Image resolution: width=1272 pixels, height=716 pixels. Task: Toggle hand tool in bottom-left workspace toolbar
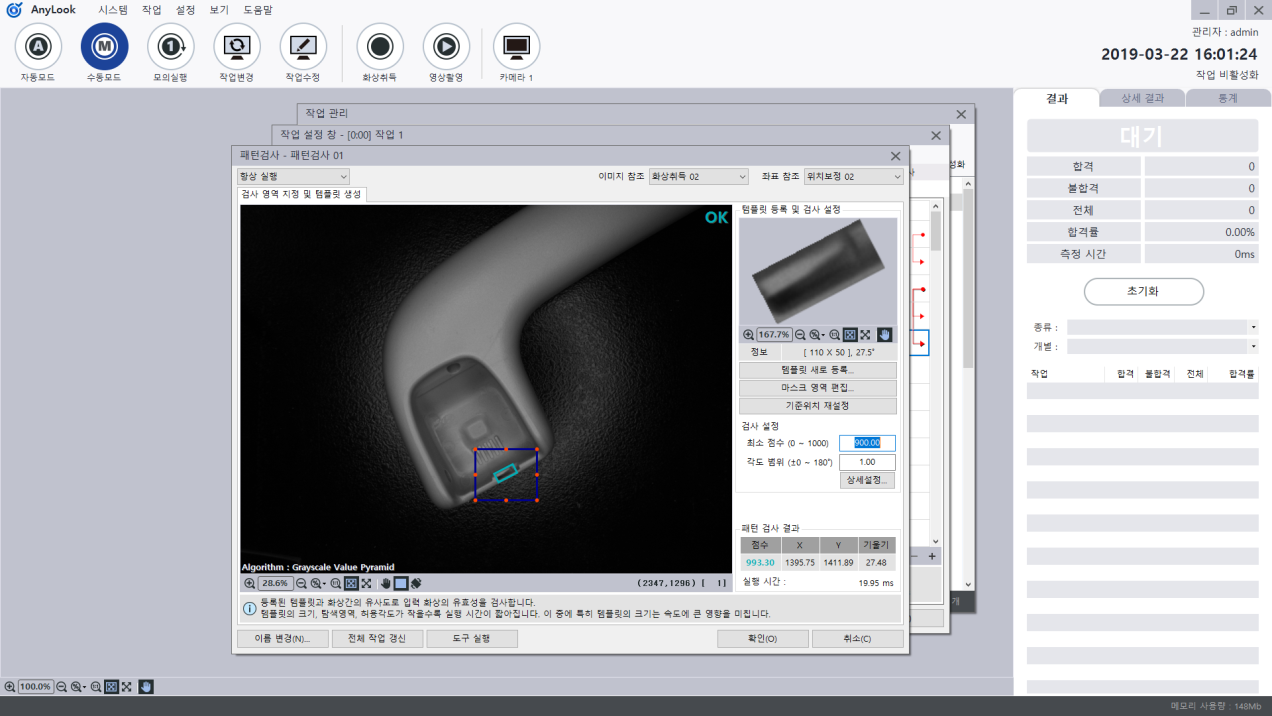click(x=146, y=687)
